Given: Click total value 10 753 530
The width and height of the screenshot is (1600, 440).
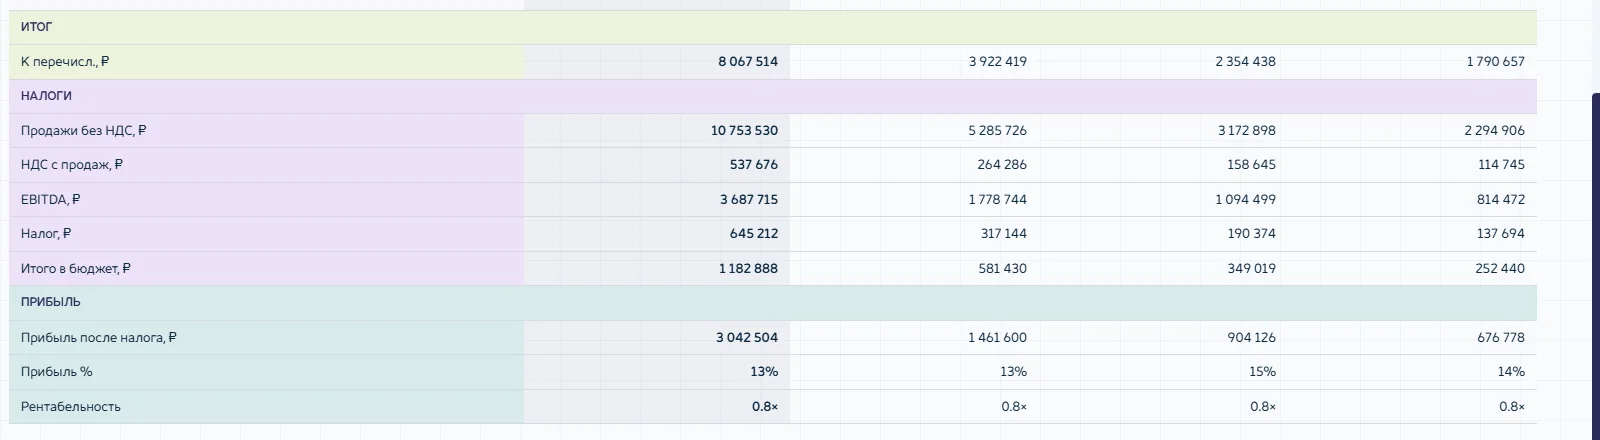Looking at the screenshot, I should (x=745, y=131).
